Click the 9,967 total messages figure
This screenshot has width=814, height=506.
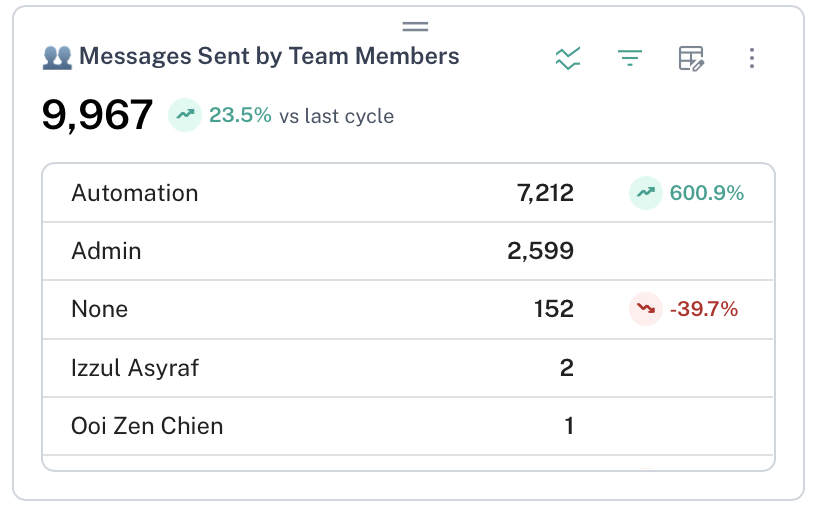[x=97, y=115]
